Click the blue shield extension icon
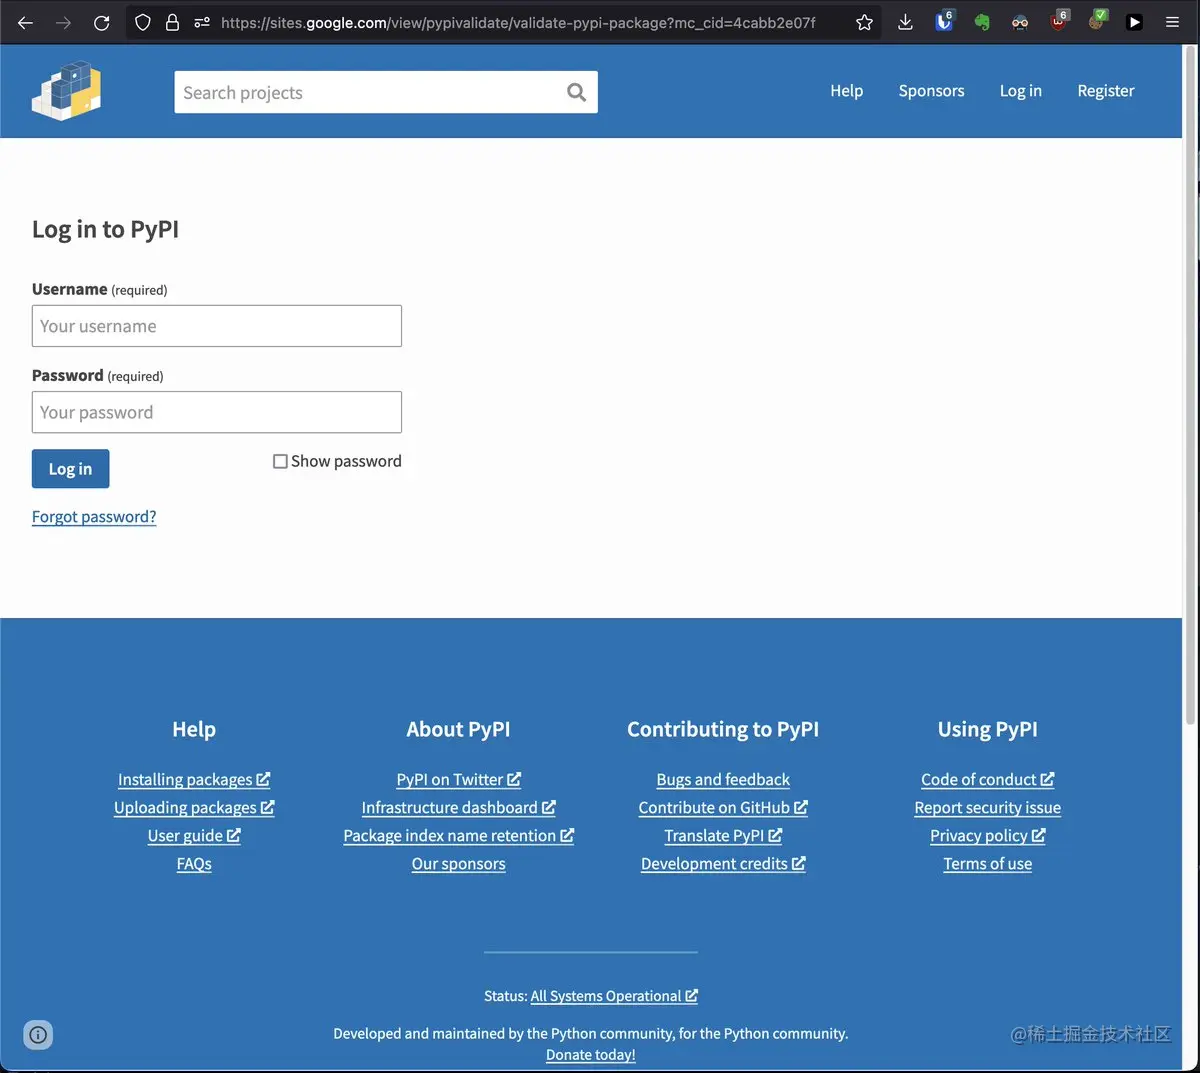Screen dimensions: 1200x1073 944,21
